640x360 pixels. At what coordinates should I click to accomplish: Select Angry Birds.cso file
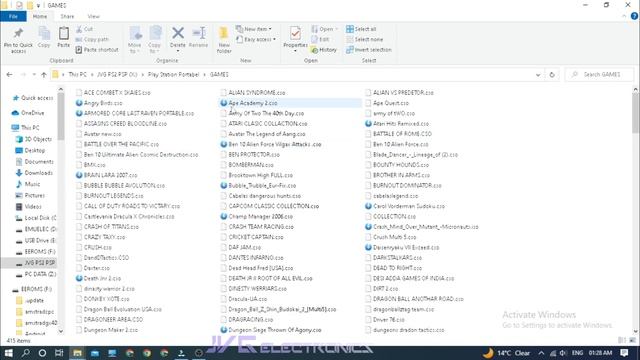coord(99,103)
